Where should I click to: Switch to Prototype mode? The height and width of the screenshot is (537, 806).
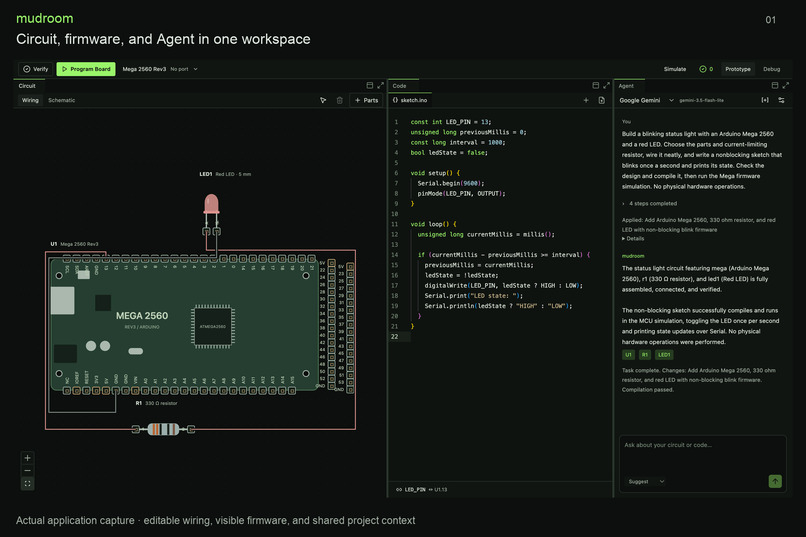pos(738,69)
